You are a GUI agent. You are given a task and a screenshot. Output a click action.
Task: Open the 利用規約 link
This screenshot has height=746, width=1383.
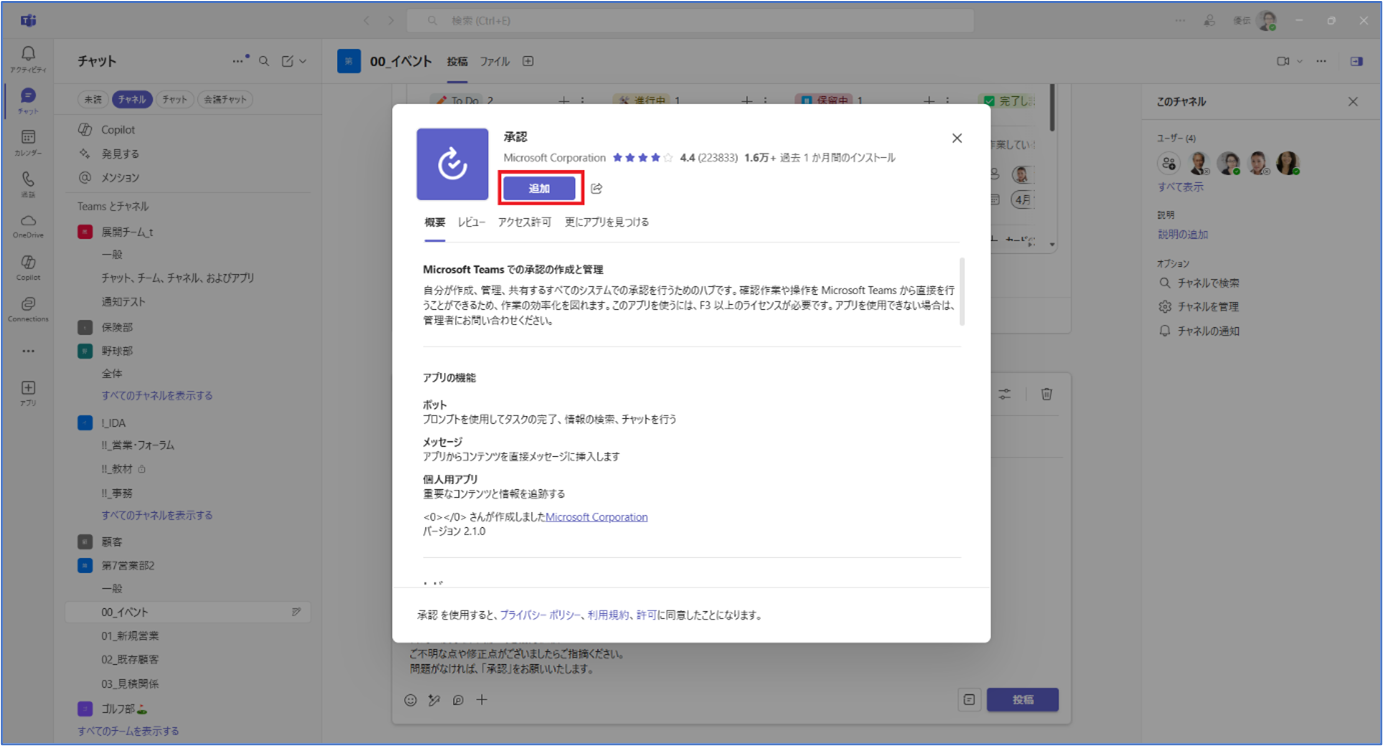pos(609,615)
